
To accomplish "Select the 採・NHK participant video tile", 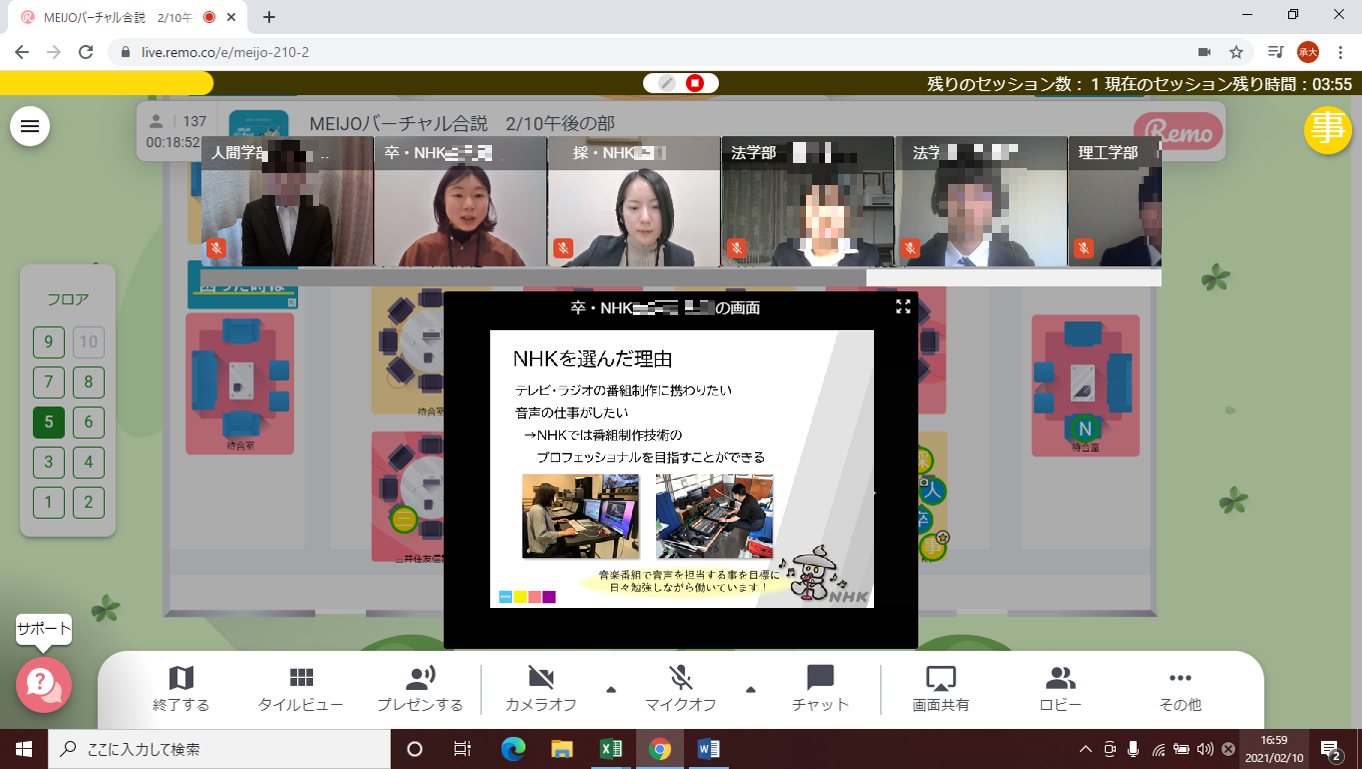I will [634, 202].
